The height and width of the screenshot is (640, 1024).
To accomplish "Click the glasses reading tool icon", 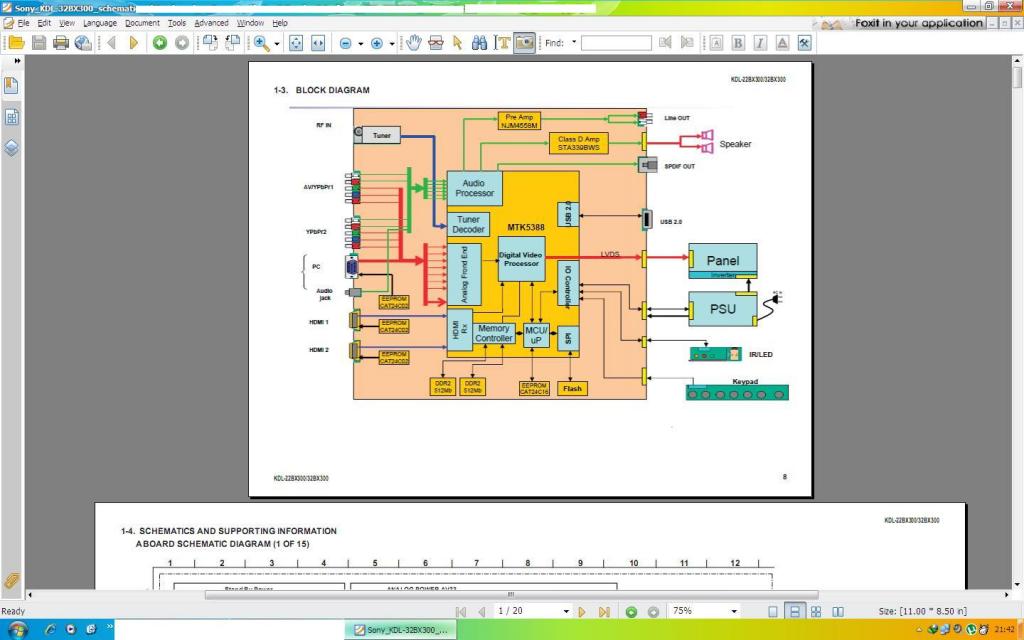I will click(436, 43).
